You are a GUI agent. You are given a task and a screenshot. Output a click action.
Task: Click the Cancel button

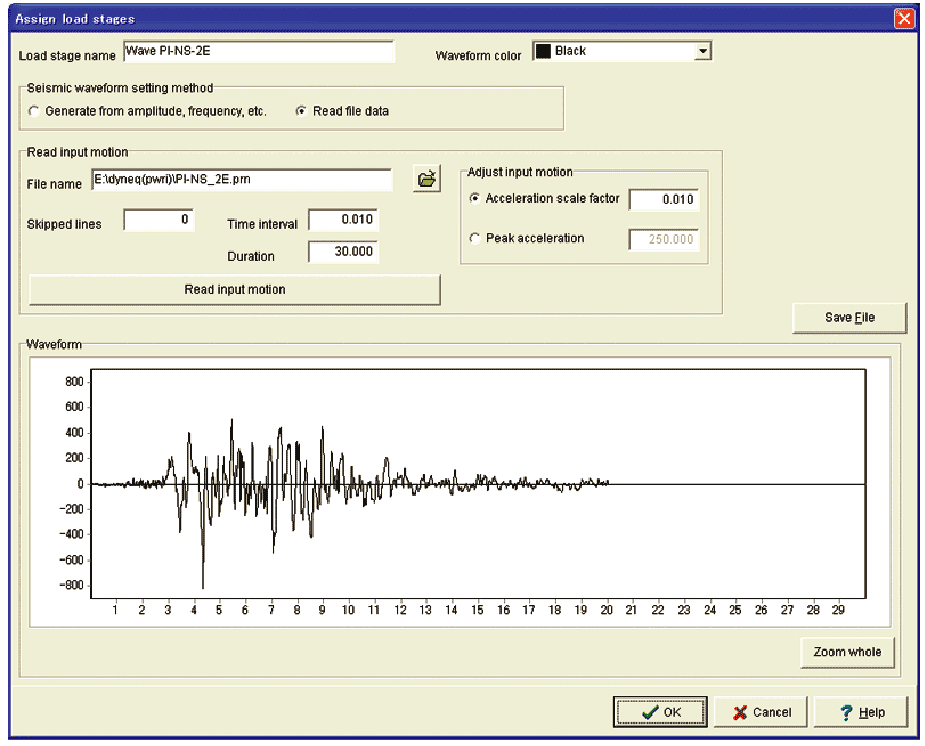point(762,712)
